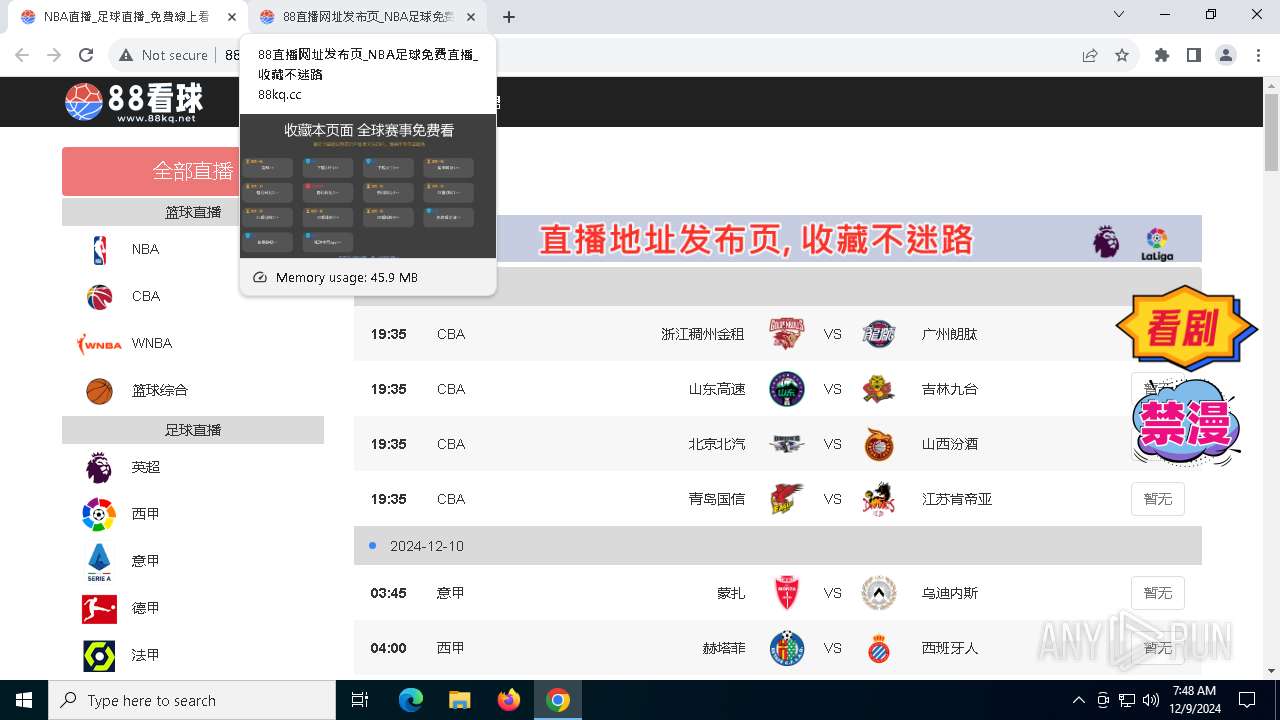The height and width of the screenshot is (720, 1280).
Task: Close the 88直播网址发布页 tab
Action: tap(471, 17)
